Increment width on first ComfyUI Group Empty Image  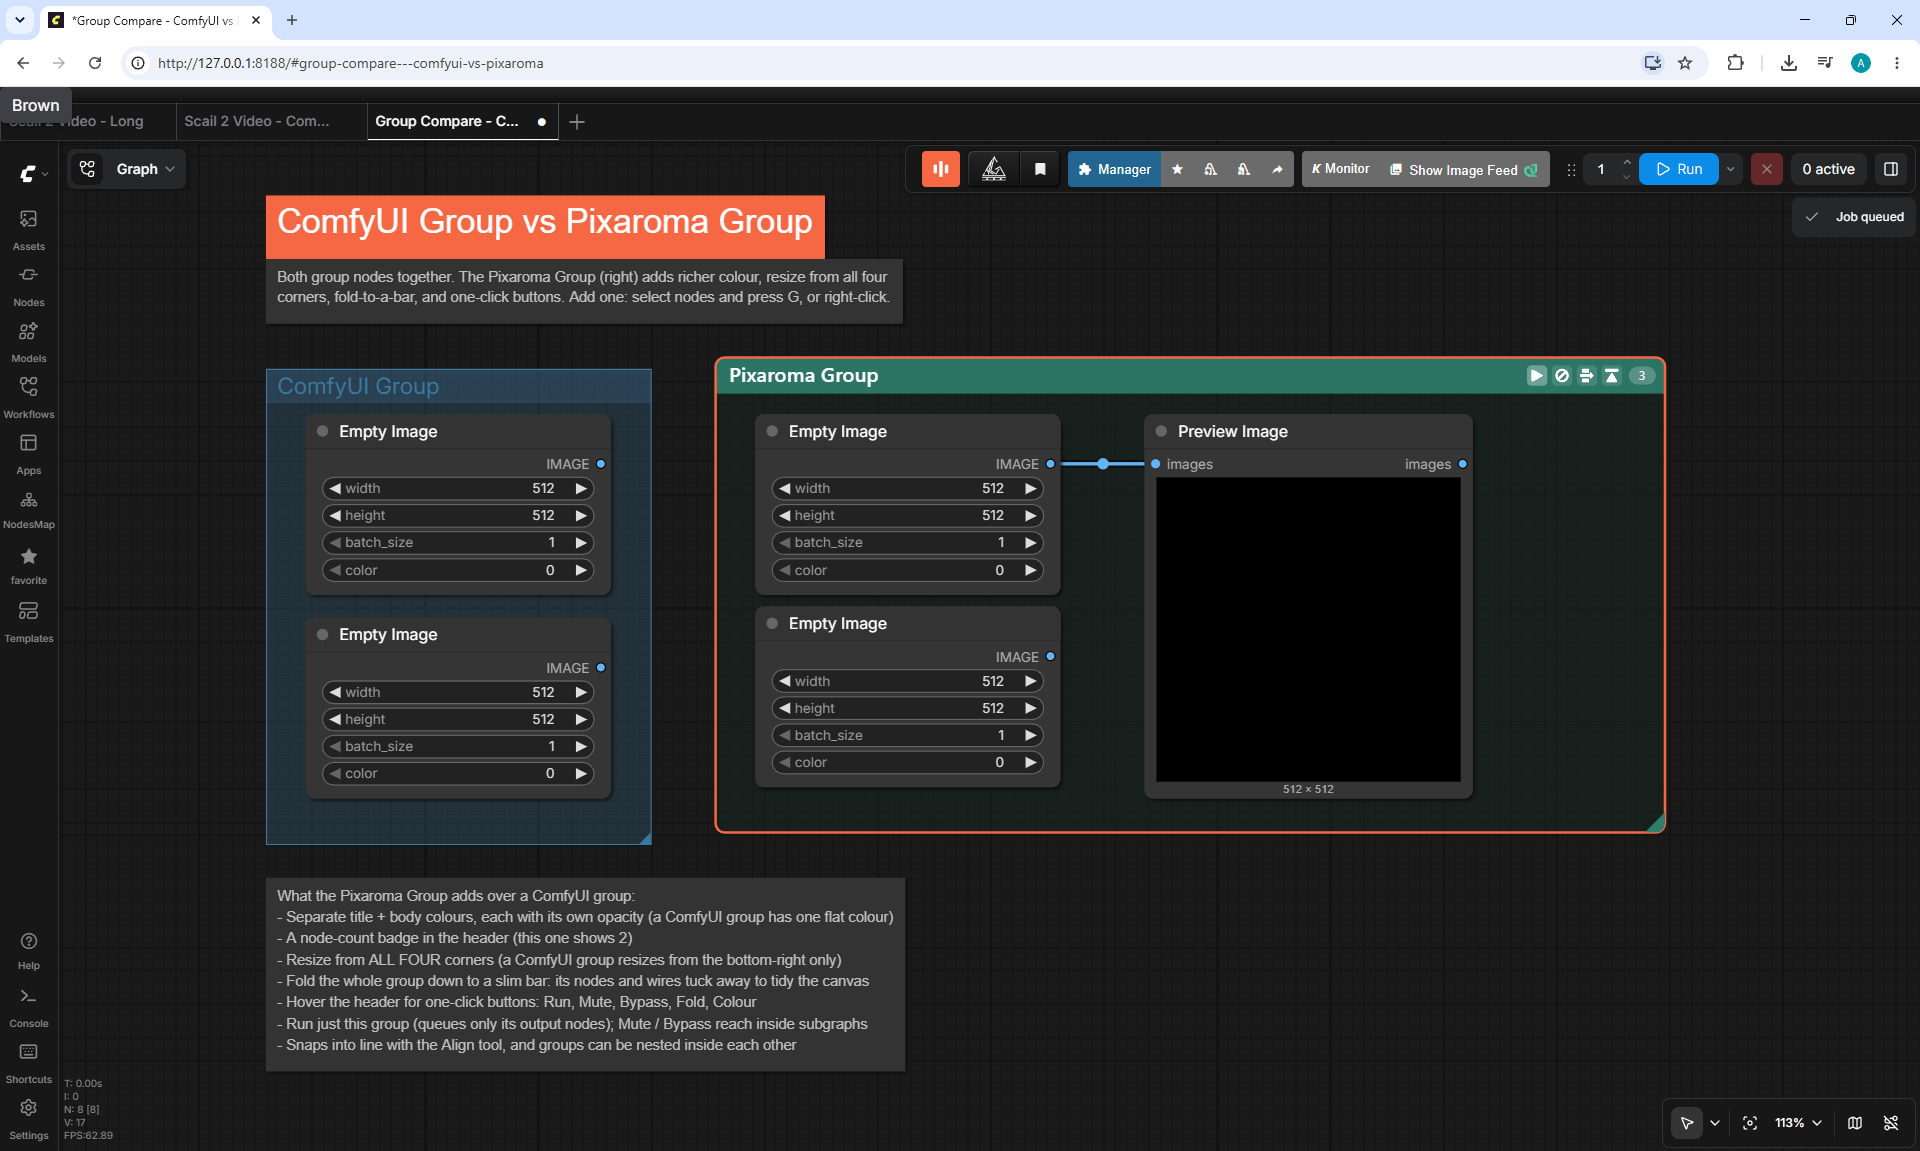click(580, 489)
